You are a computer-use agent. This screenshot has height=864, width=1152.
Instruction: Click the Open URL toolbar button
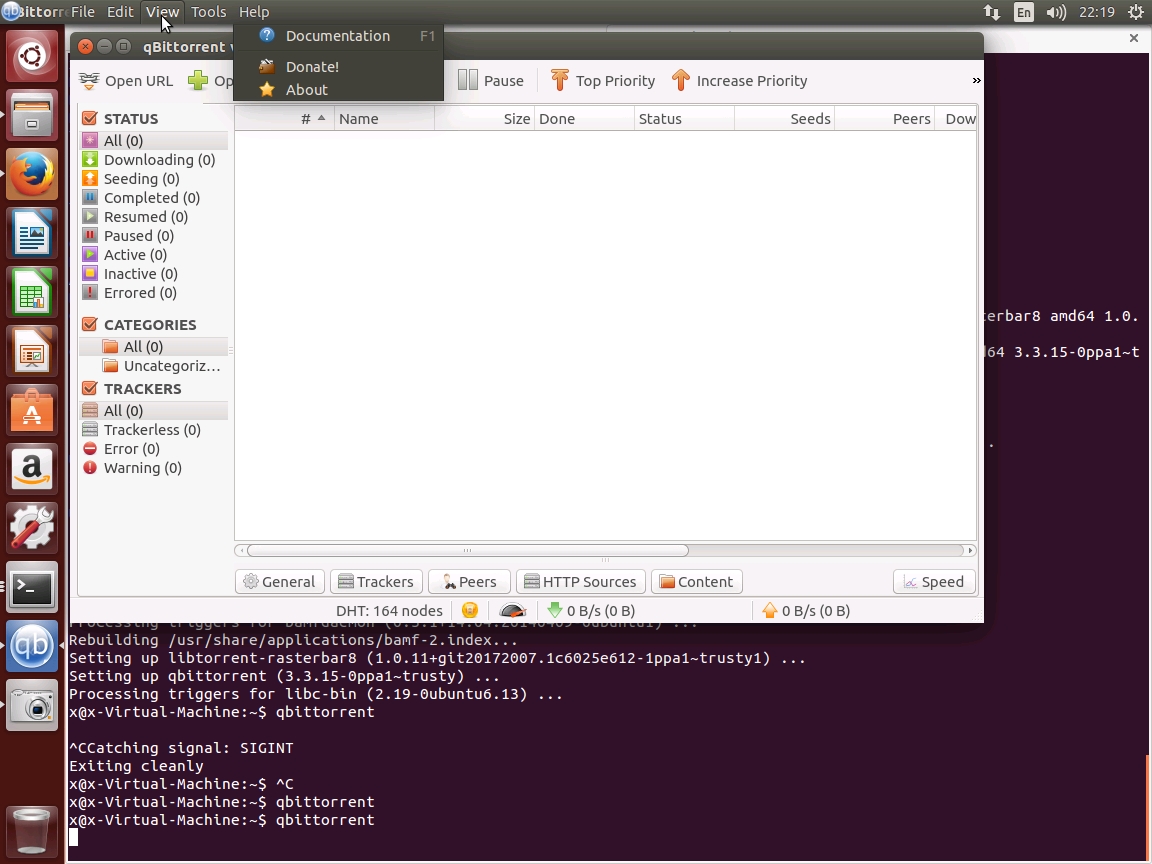click(x=126, y=81)
